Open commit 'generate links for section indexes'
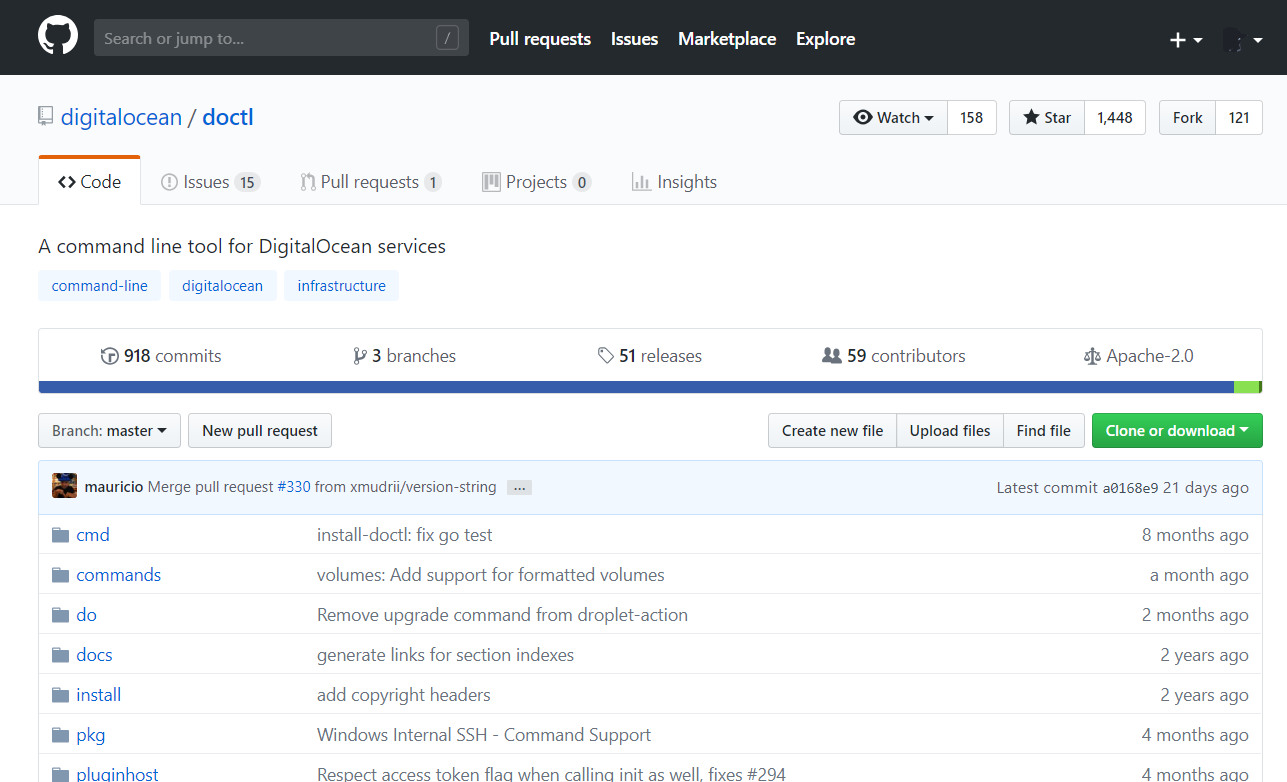Viewport: 1287px width, 782px height. coord(445,655)
